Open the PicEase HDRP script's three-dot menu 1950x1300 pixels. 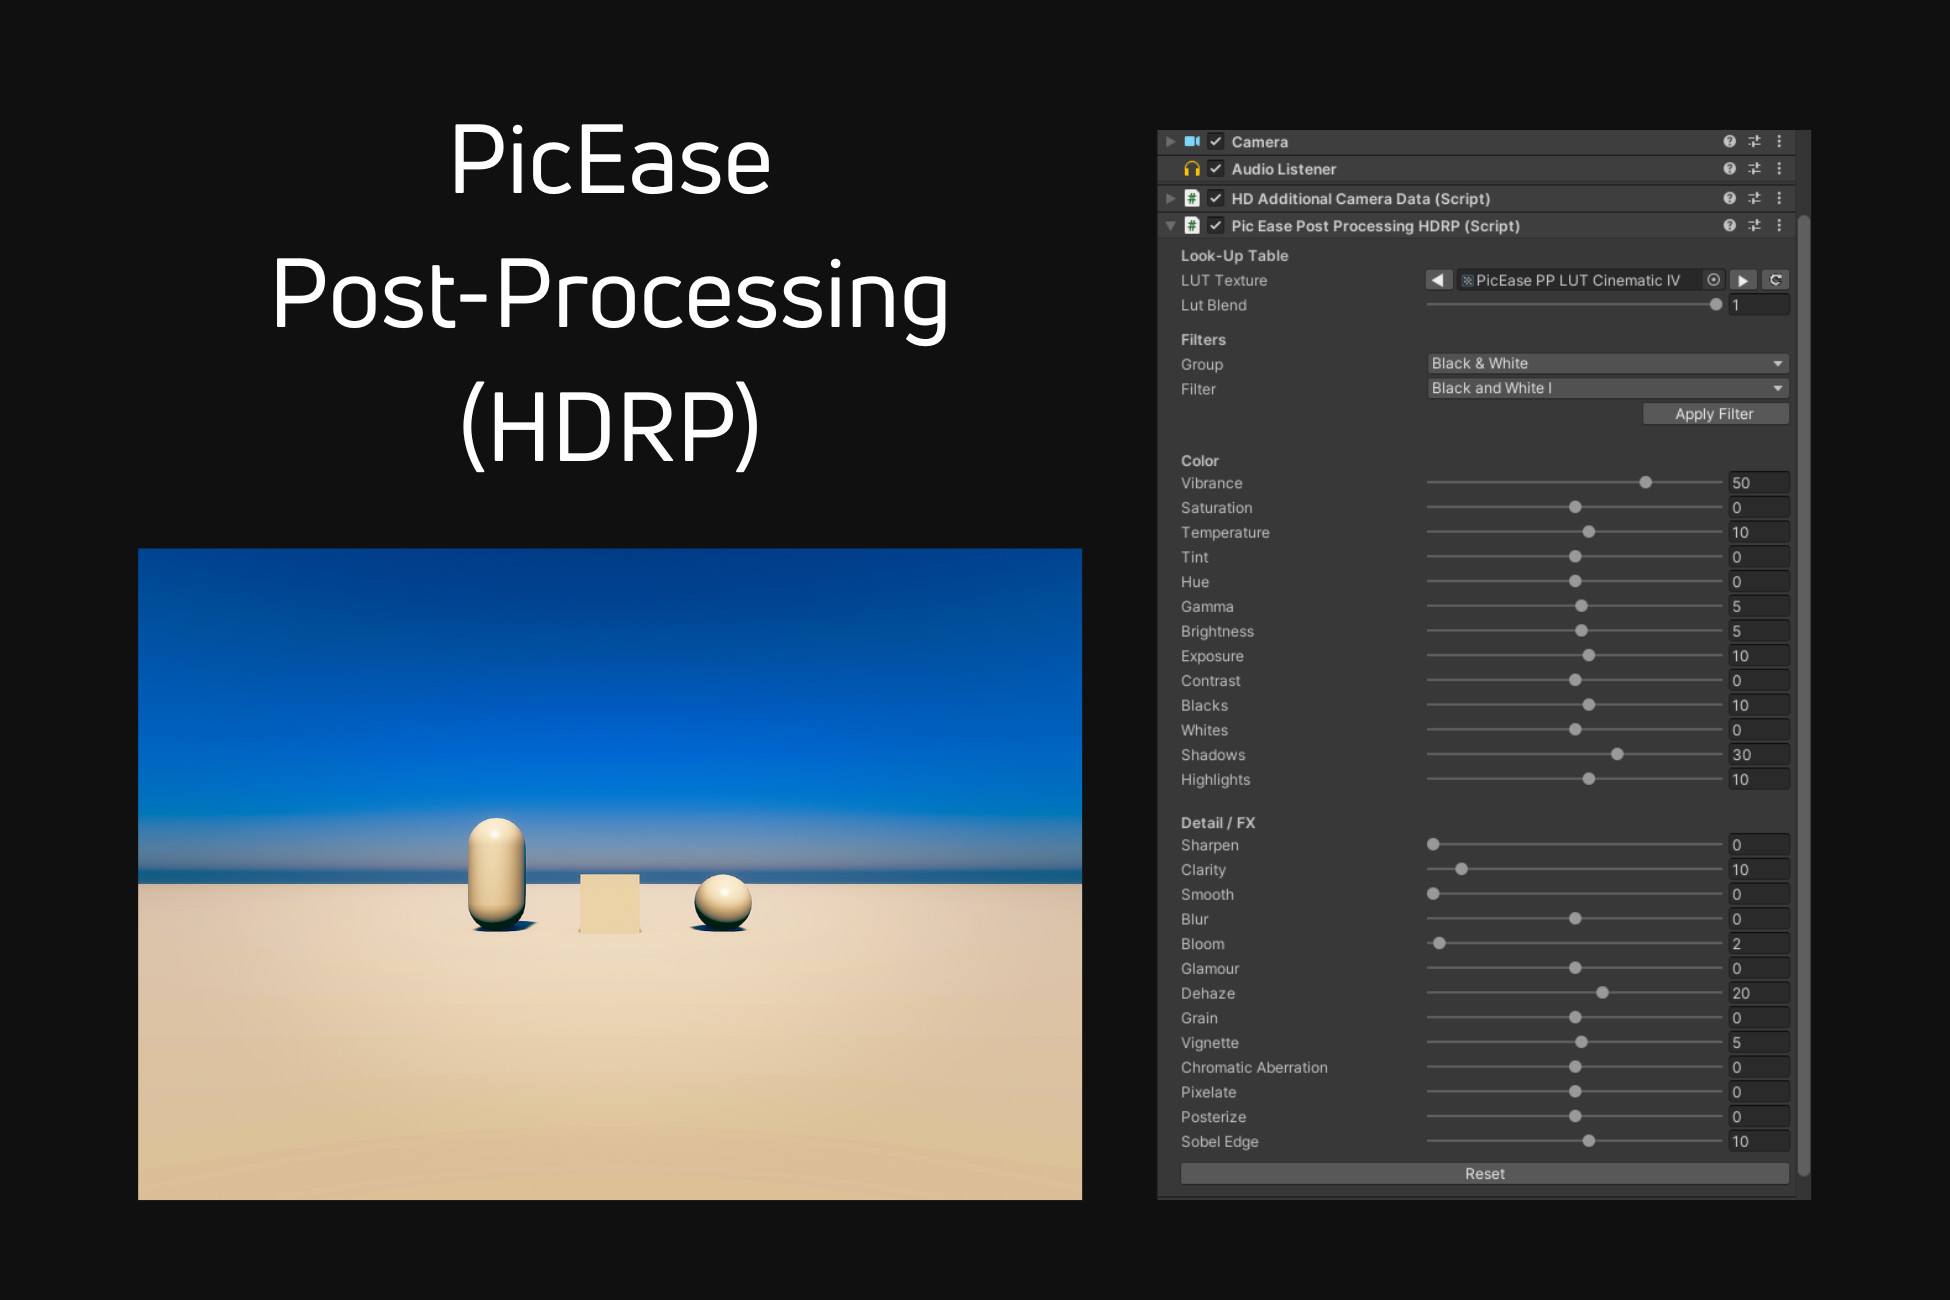point(1779,226)
